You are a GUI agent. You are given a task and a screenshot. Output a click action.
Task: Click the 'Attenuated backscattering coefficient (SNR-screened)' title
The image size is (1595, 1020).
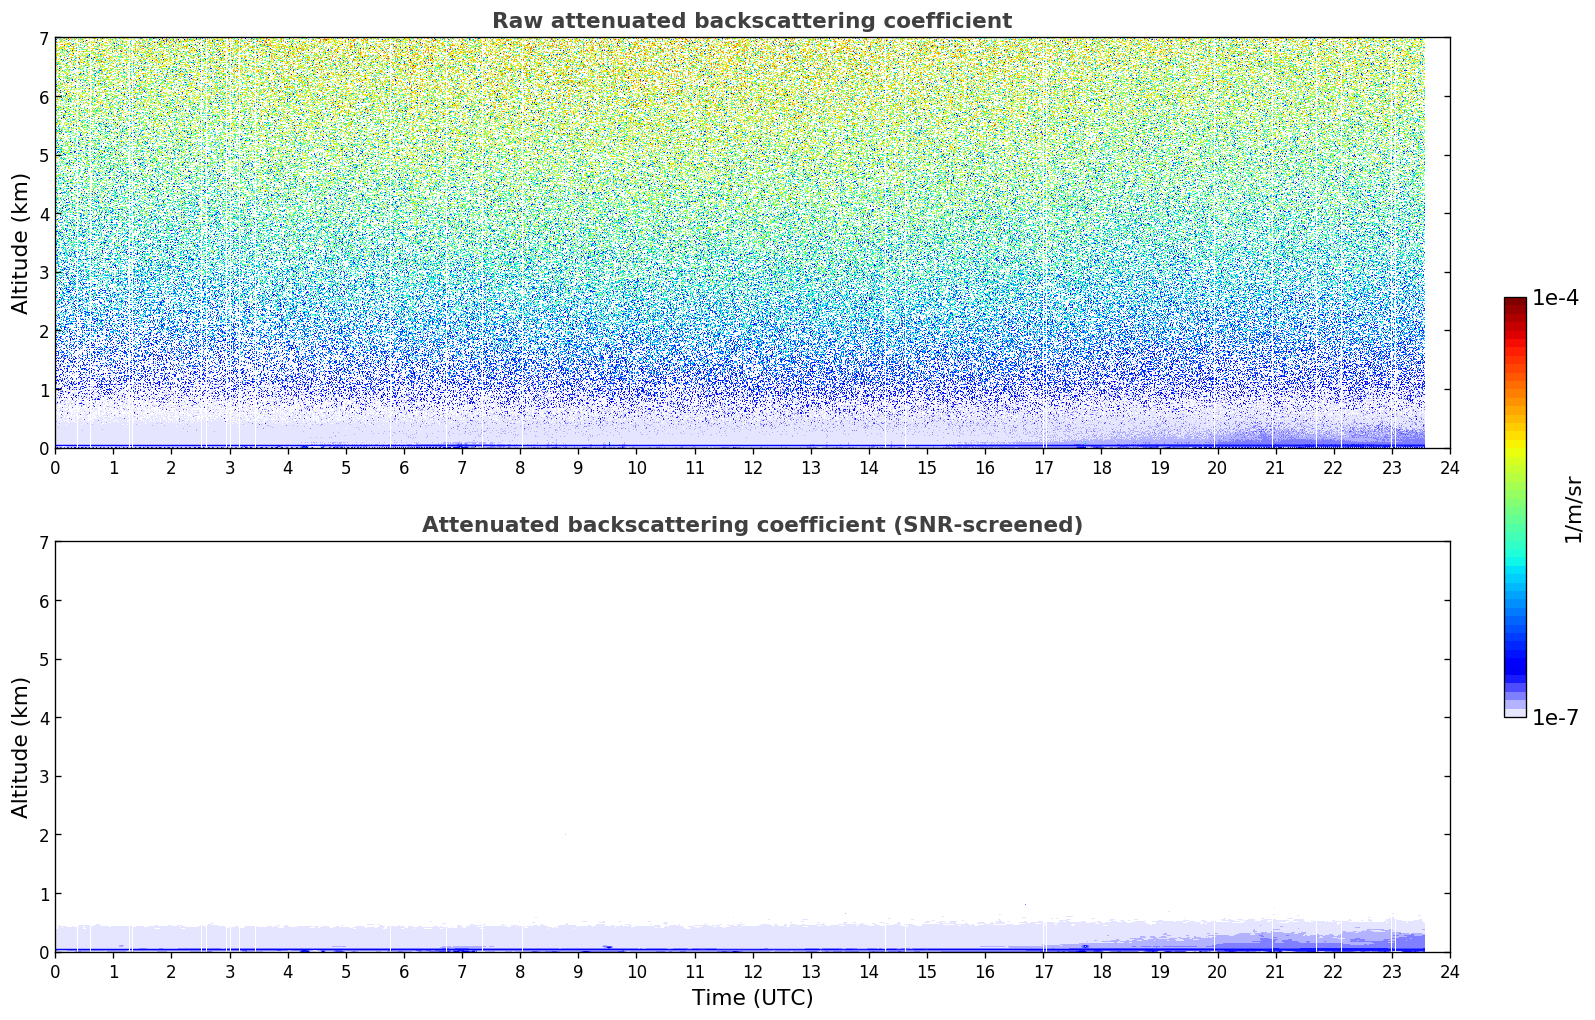751,525
